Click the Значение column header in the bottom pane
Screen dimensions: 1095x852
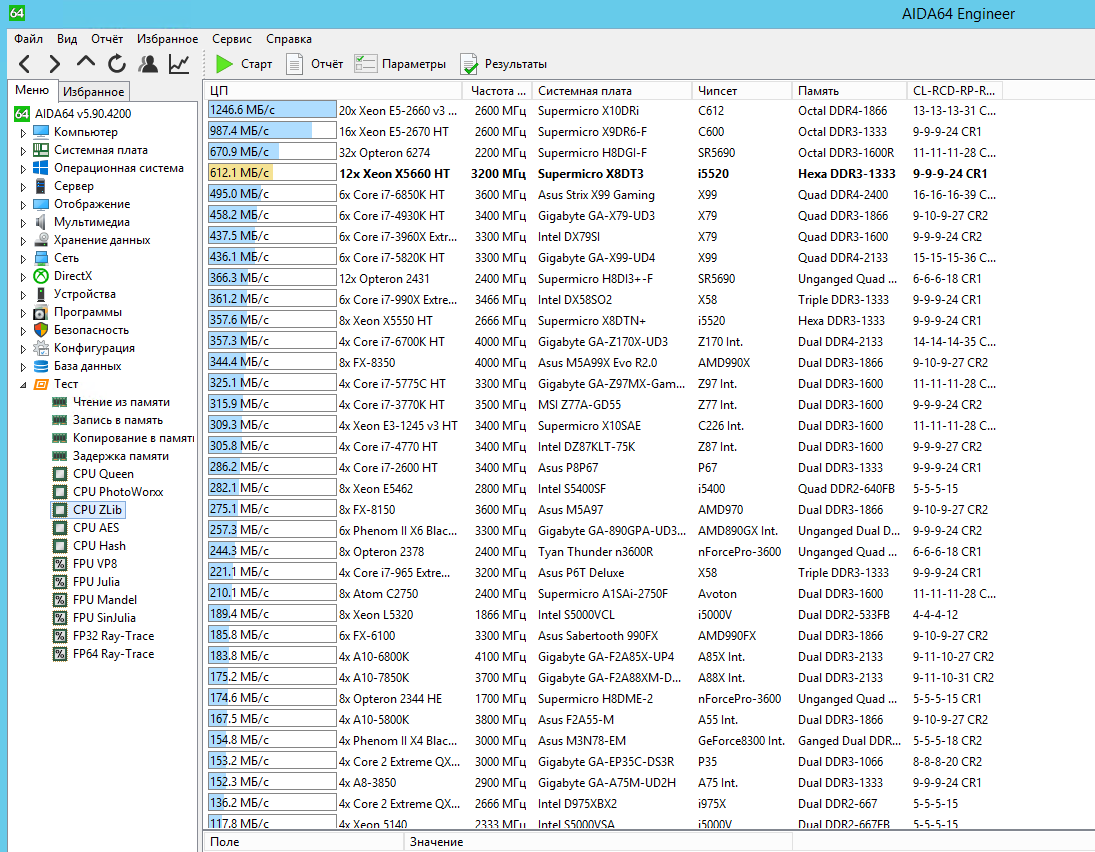point(598,842)
